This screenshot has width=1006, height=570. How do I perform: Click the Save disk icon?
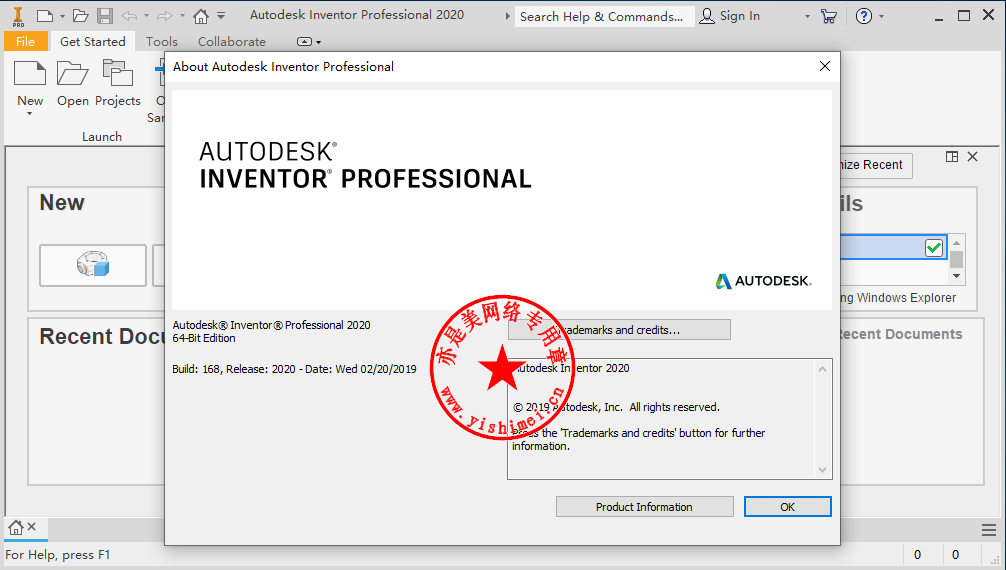click(105, 16)
